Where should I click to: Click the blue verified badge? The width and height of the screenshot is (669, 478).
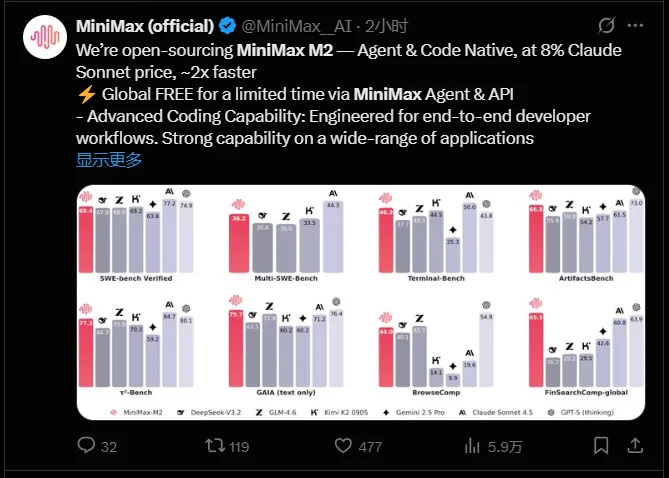[x=227, y=23]
